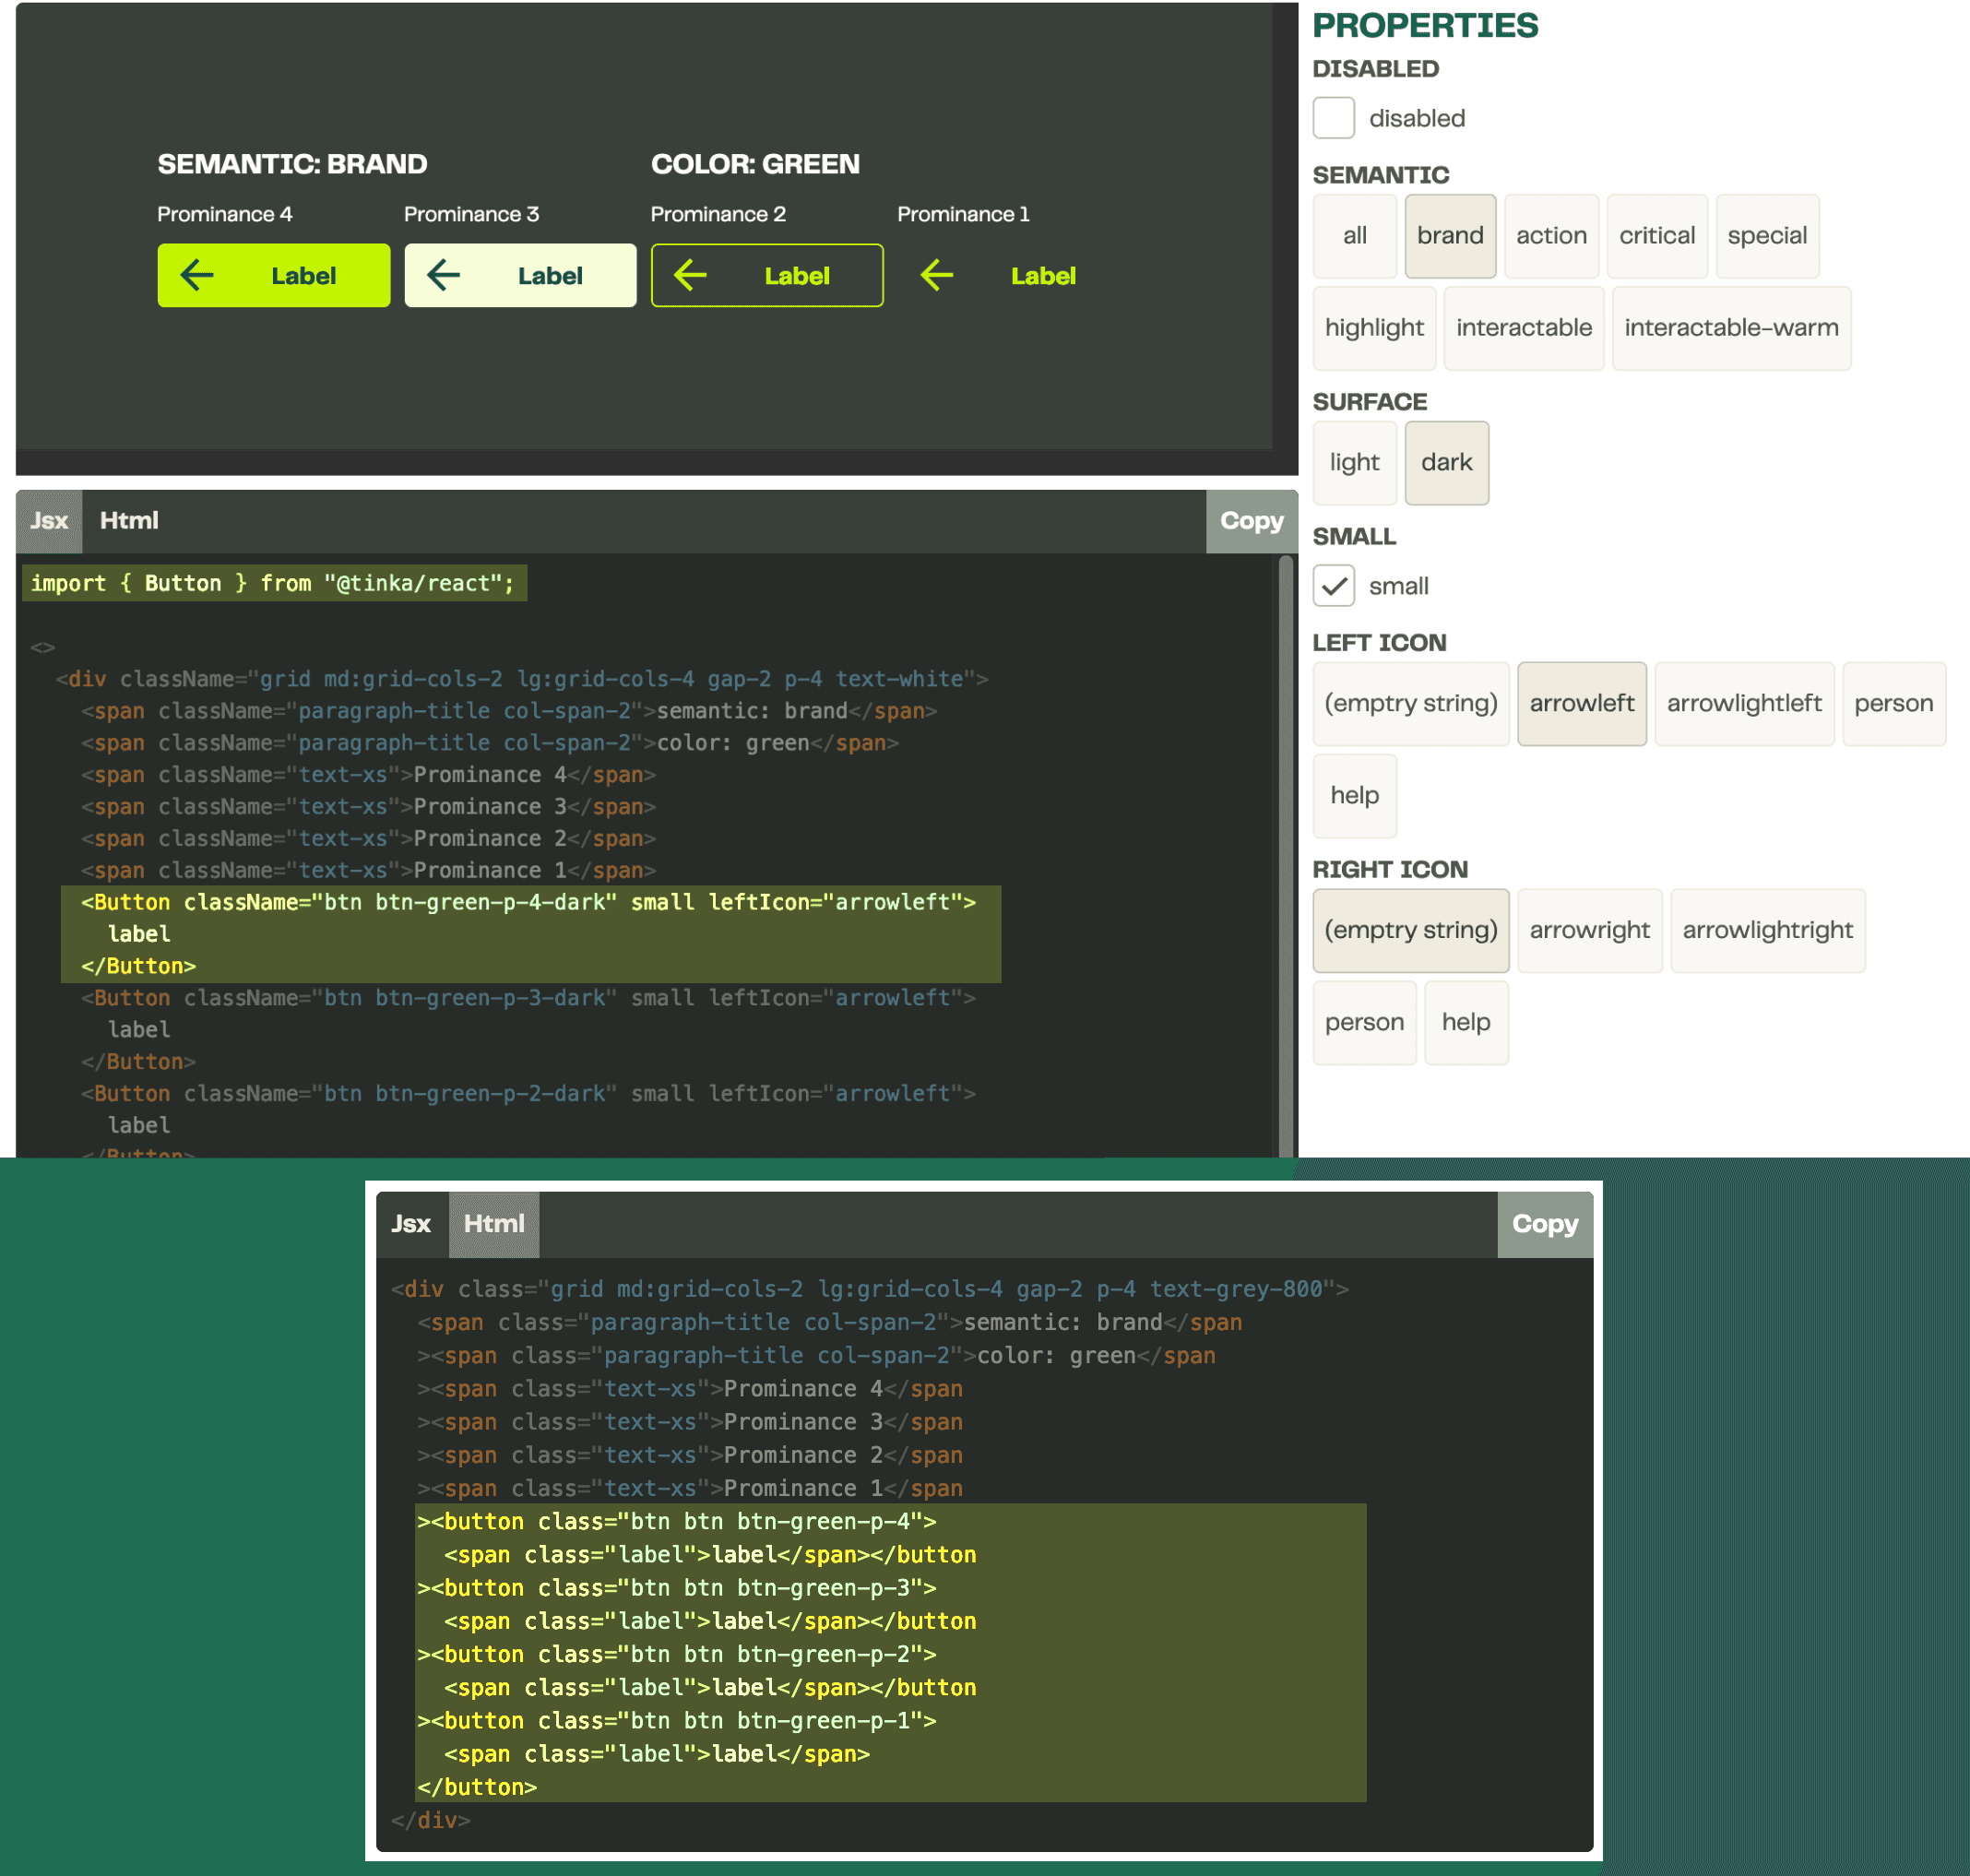This screenshot has height=1876, width=1970.
Task: Click the upper code panel vertical scrollbar
Action: coord(1285,850)
